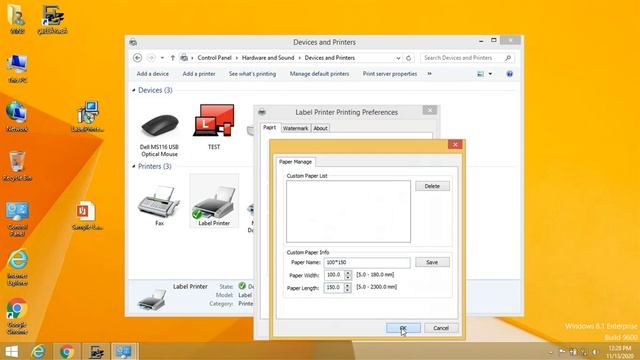Open the Network desktop icon
This screenshot has height=360, width=640.
17,117
